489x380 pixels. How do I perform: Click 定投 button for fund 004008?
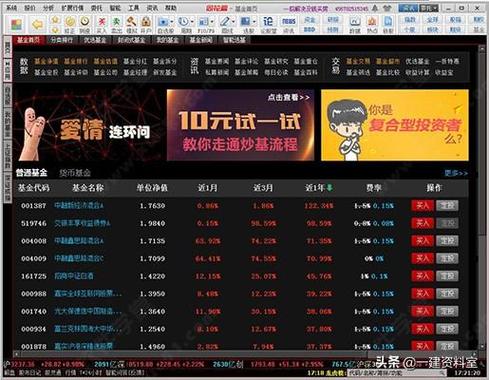[x=447, y=241]
